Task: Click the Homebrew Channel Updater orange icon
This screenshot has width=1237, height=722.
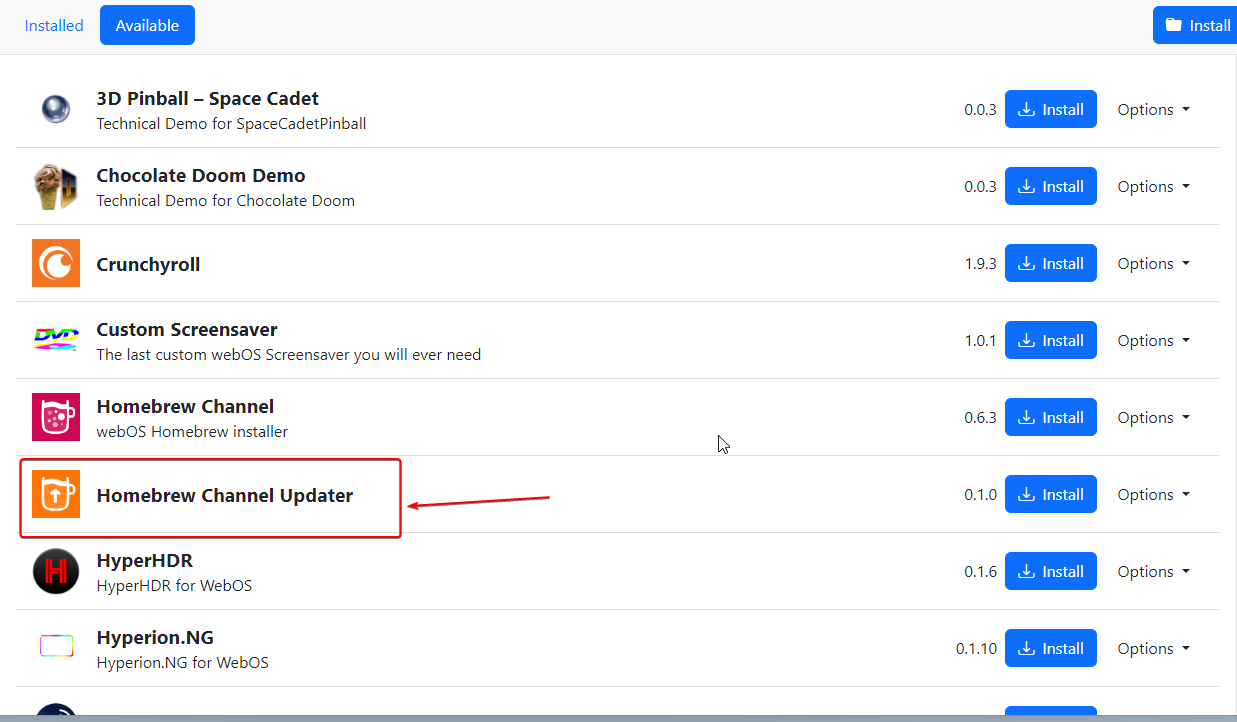Action: coord(56,495)
